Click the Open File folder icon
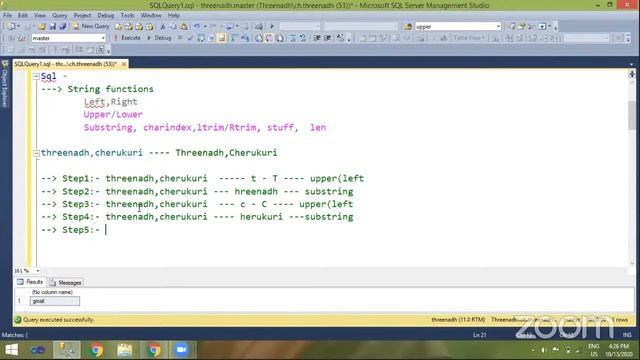 41,27
